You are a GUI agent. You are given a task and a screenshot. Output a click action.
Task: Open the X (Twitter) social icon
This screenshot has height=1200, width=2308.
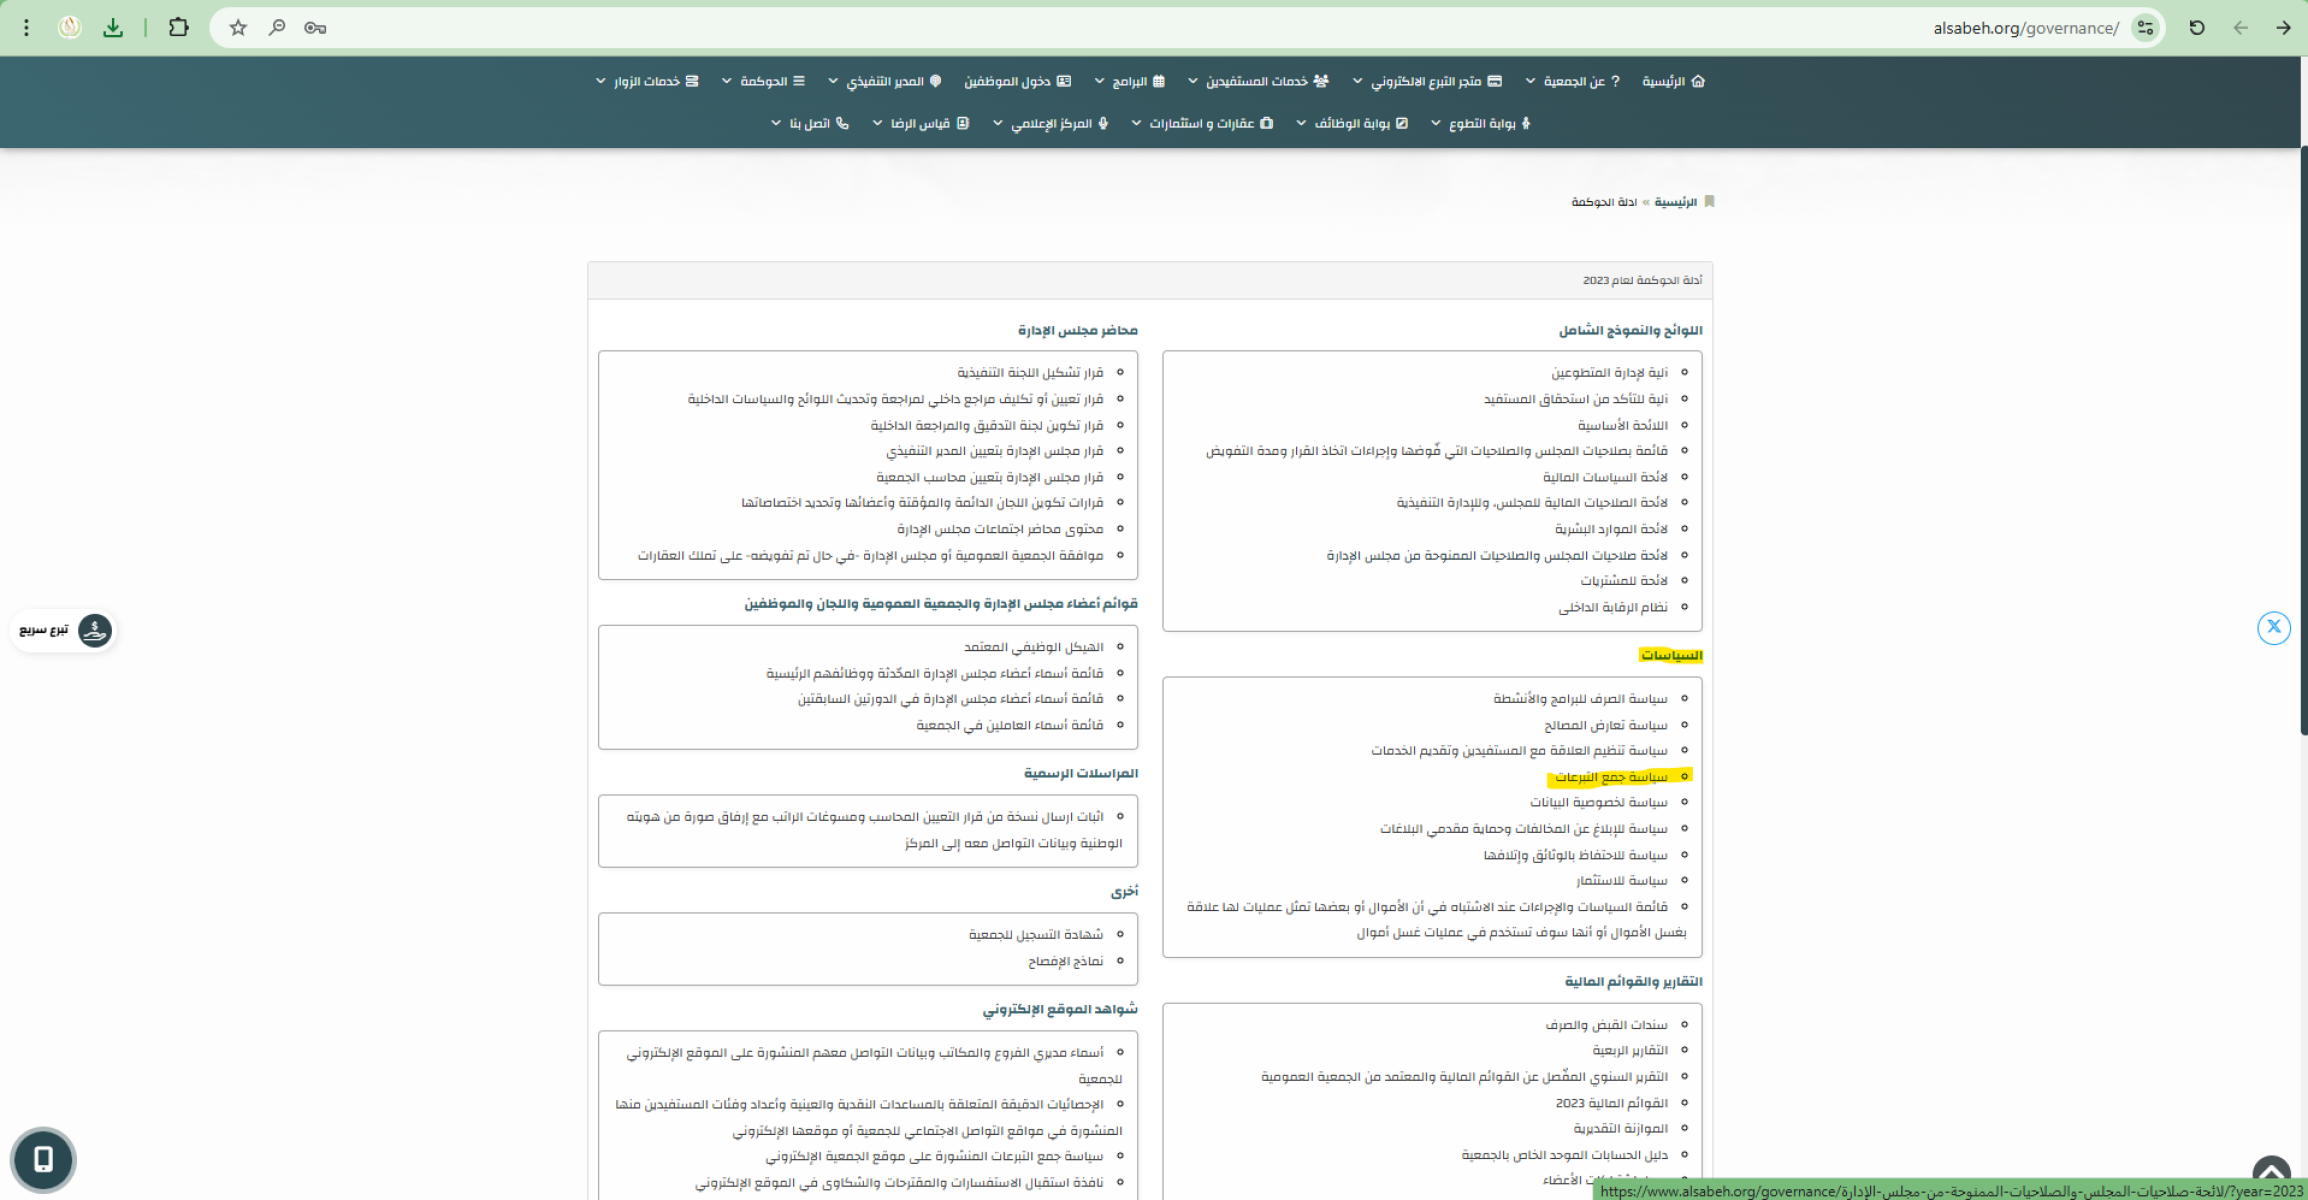[x=2273, y=627]
